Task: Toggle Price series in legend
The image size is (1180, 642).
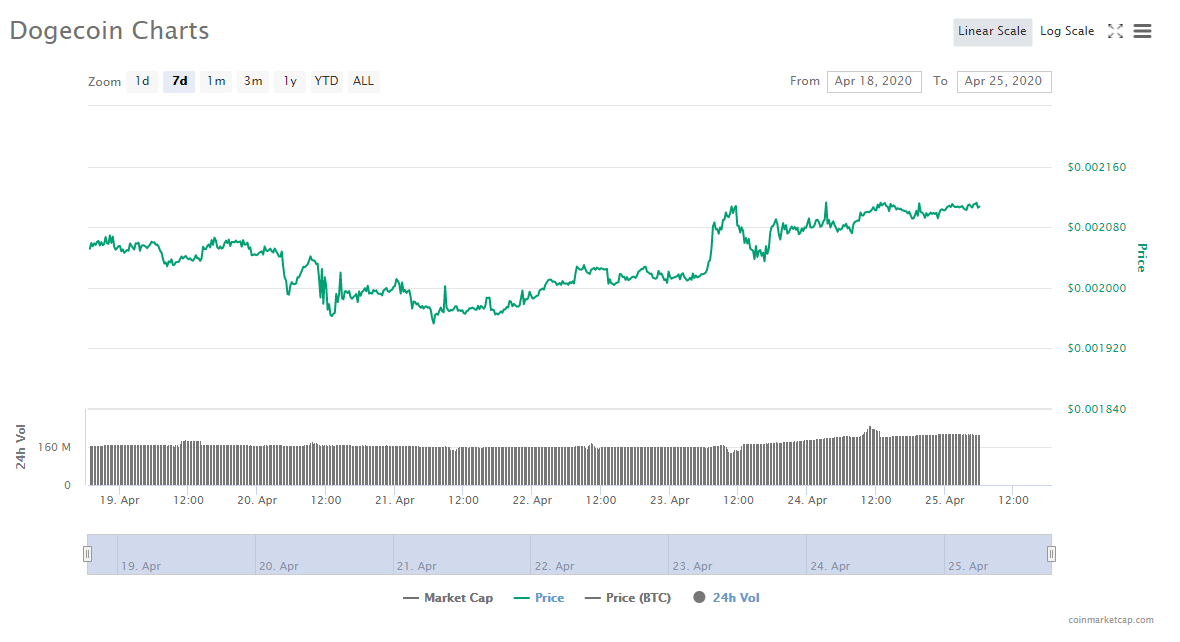Action: 539,598
